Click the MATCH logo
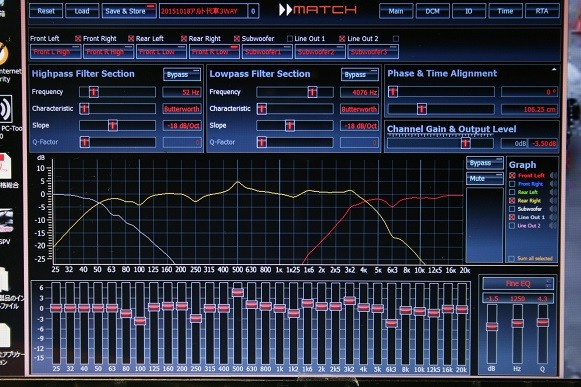Screen dimensions: 581x387 pyautogui.click(x=318, y=10)
